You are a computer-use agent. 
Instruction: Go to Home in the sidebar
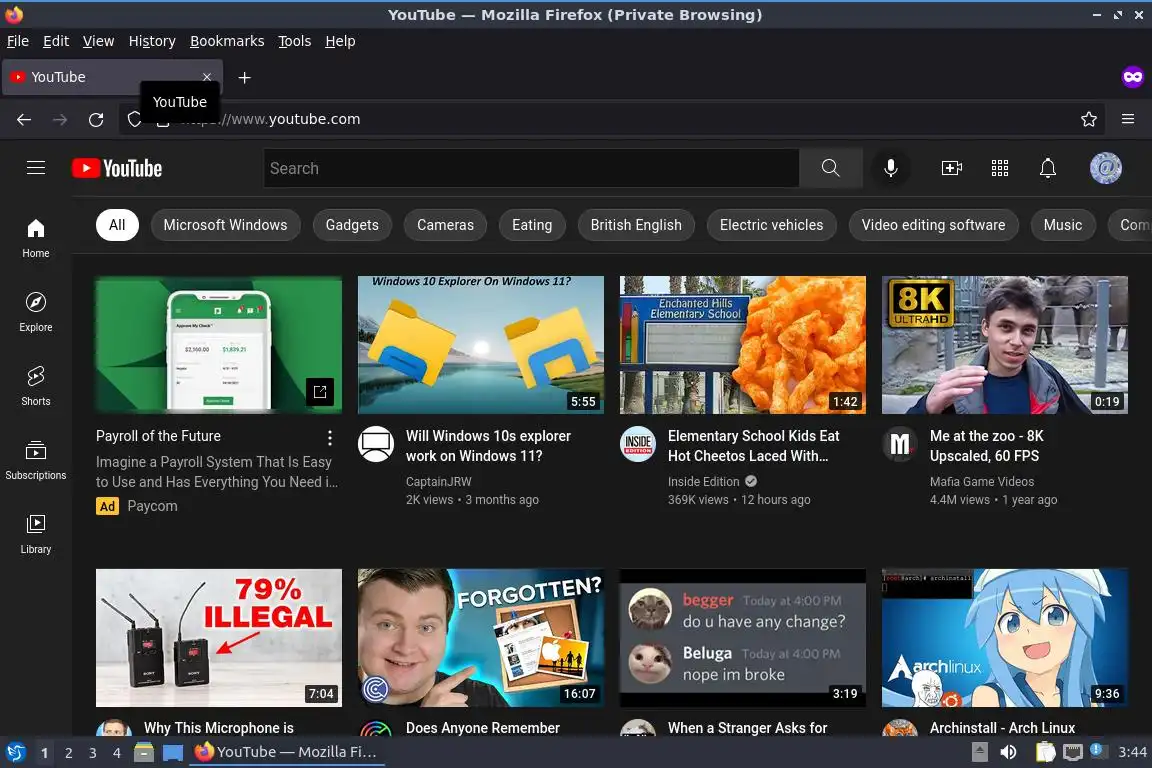pos(35,238)
